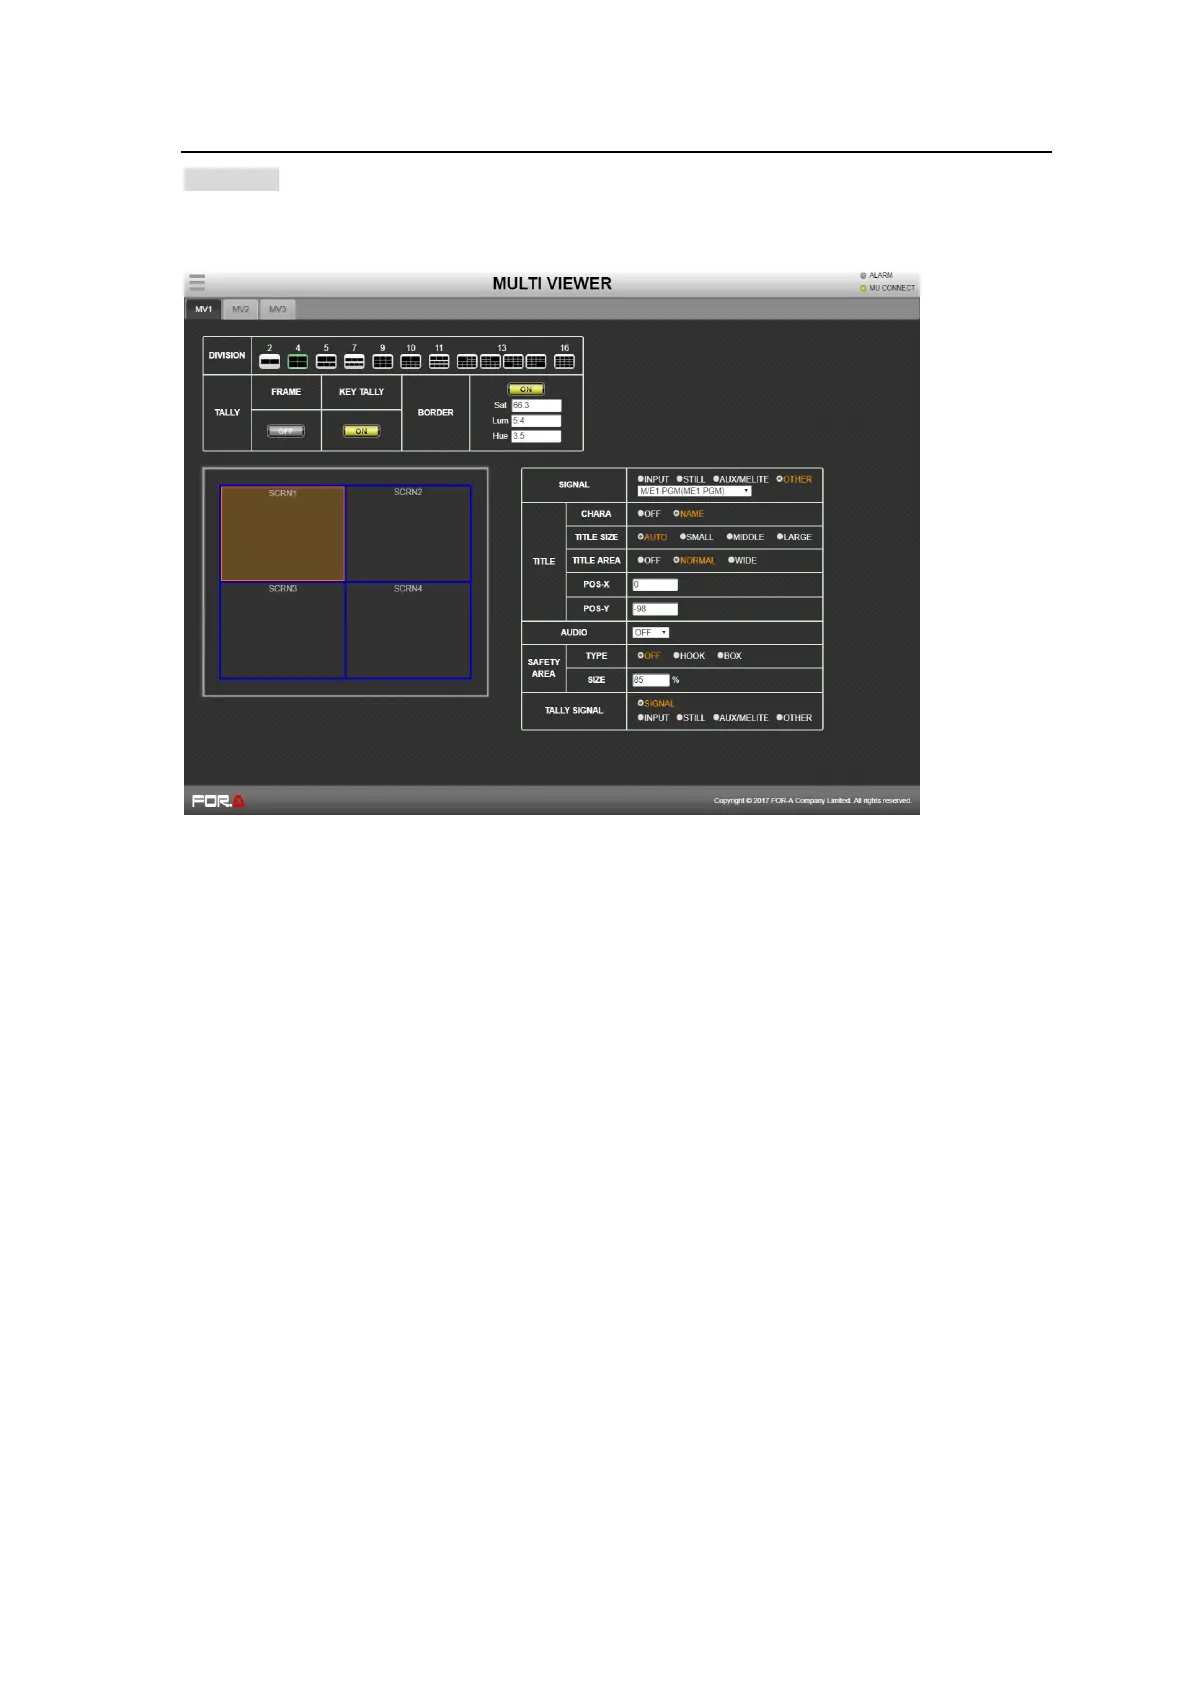
Task: Select the 7-division layout icon
Action: pyautogui.click(x=354, y=362)
